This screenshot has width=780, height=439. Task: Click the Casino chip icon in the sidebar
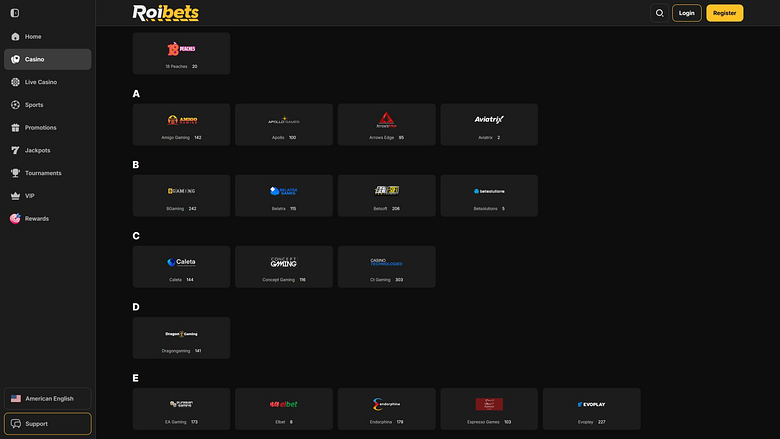pos(15,59)
